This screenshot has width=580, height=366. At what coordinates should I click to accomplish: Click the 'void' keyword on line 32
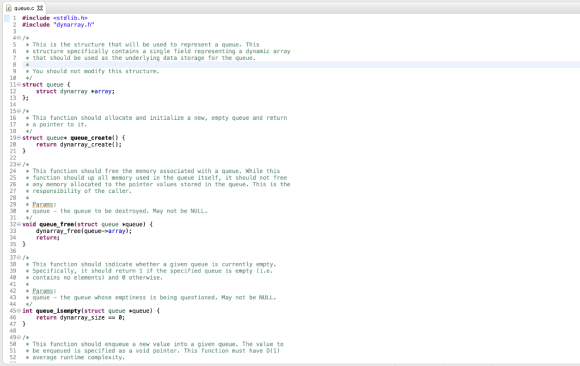(x=29, y=224)
